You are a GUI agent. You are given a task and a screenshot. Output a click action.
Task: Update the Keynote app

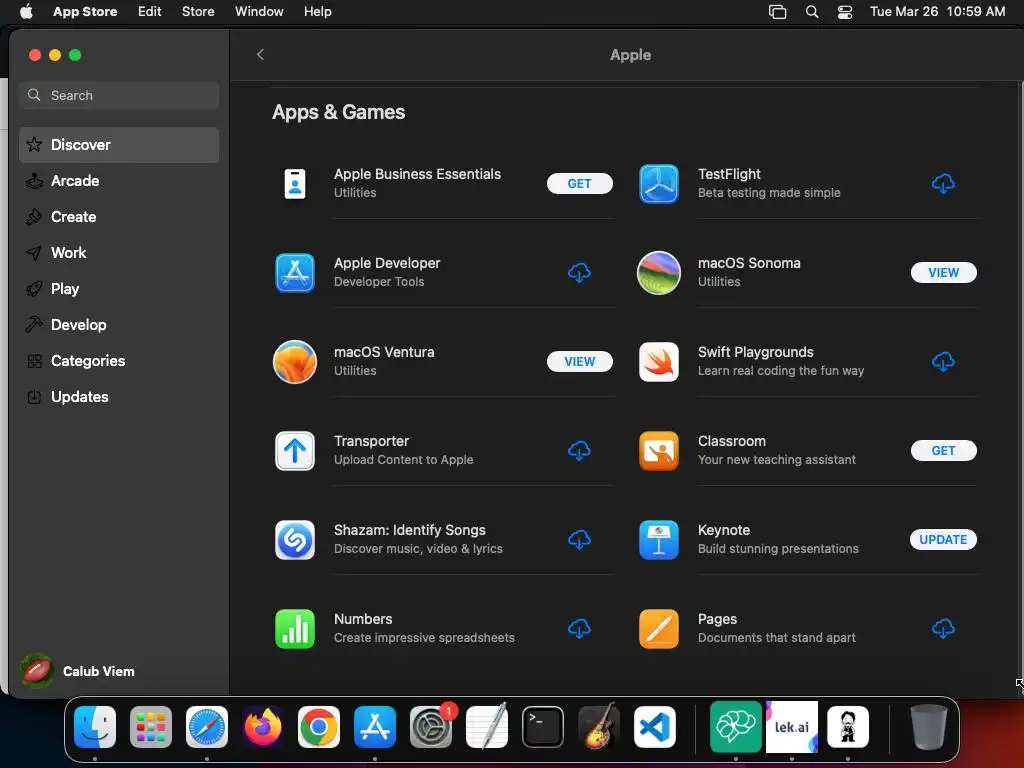point(943,539)
